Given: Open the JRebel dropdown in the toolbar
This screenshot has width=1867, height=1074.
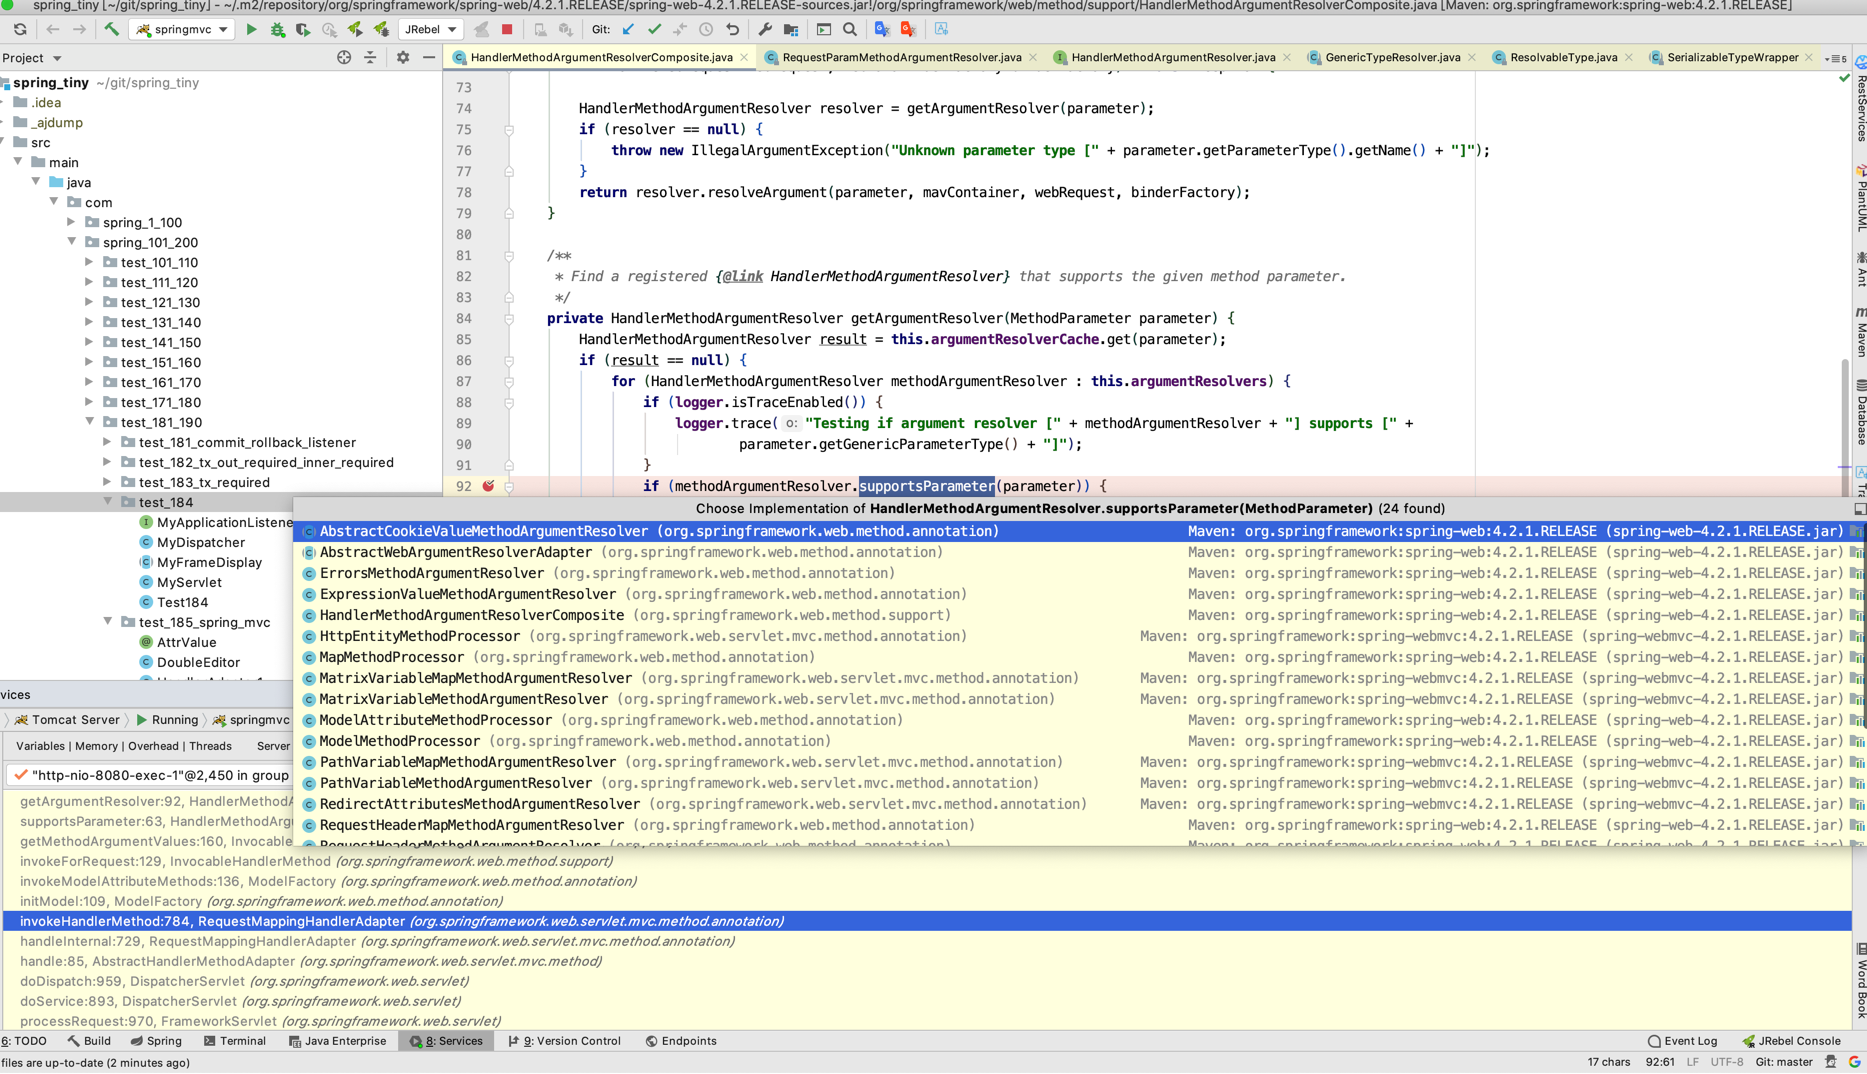Looking at the screenshot, I should 449,29.
